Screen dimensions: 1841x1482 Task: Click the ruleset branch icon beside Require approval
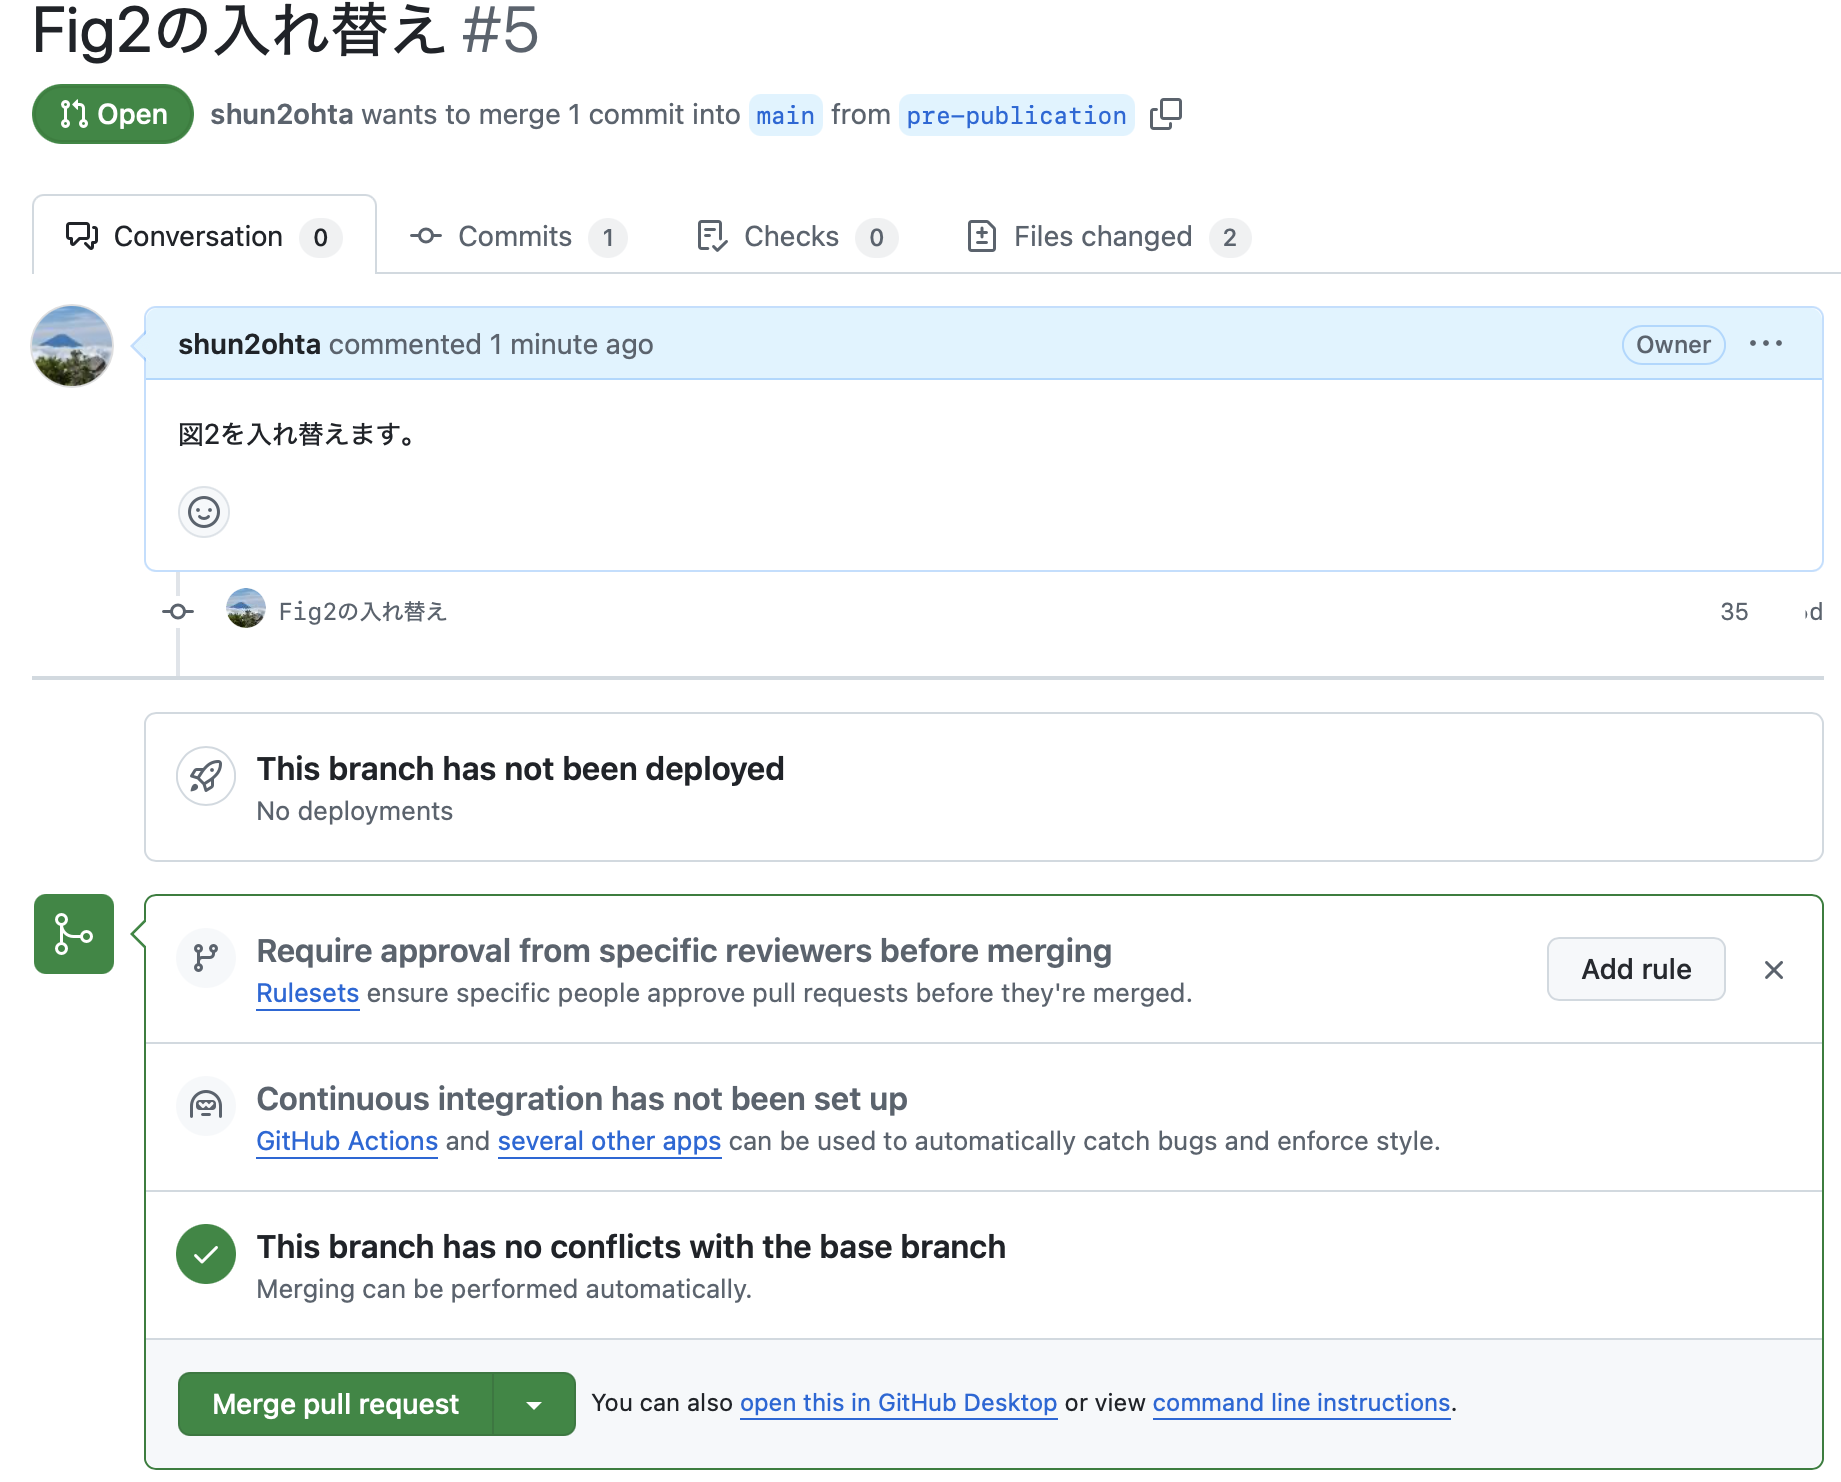click(206, 958)
